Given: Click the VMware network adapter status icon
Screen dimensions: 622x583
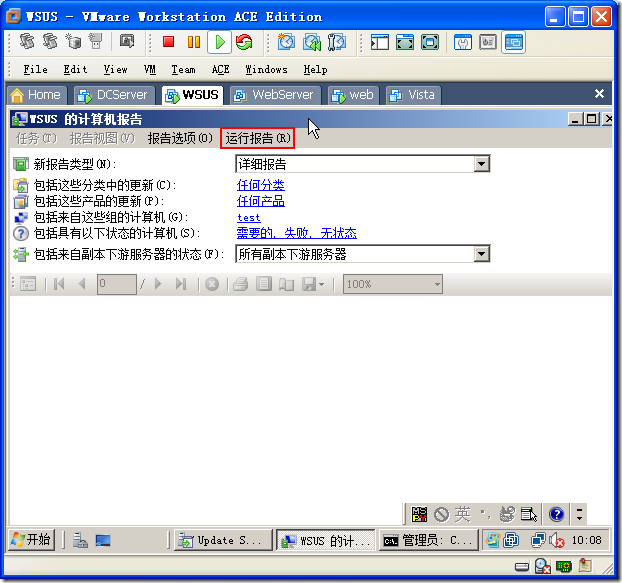Looking at the screenshot, I should pos(563,566).
